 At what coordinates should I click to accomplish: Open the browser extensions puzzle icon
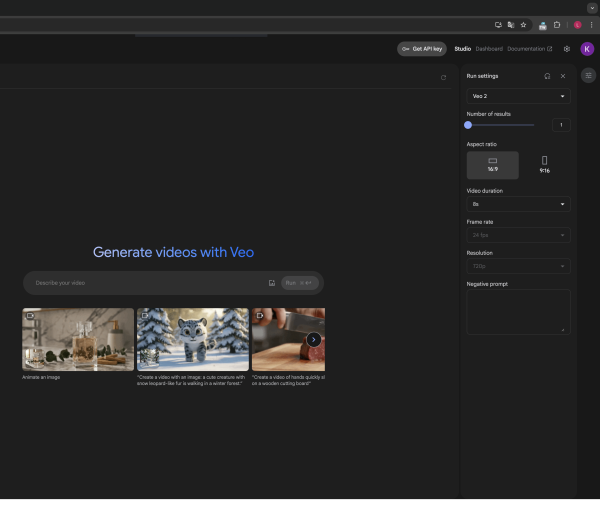click(557, 25)
